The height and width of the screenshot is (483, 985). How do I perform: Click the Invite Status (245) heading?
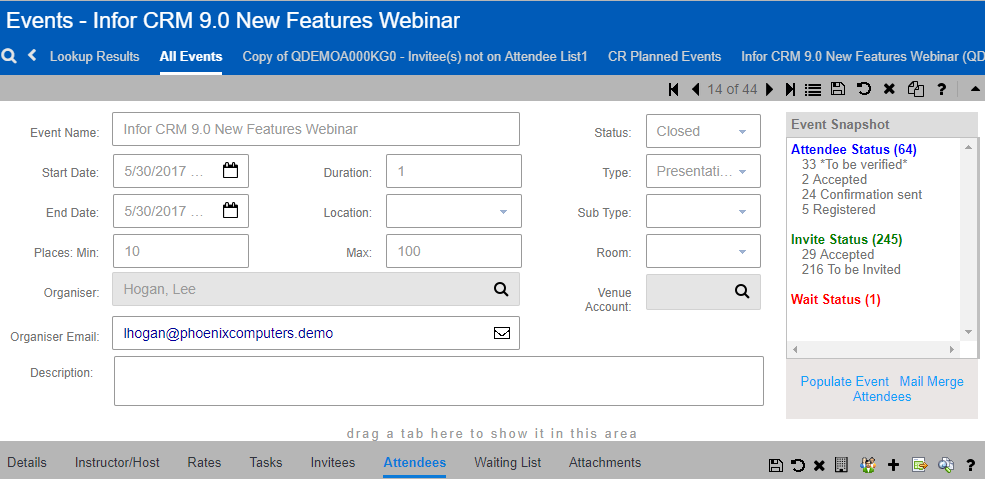(847, 239)
